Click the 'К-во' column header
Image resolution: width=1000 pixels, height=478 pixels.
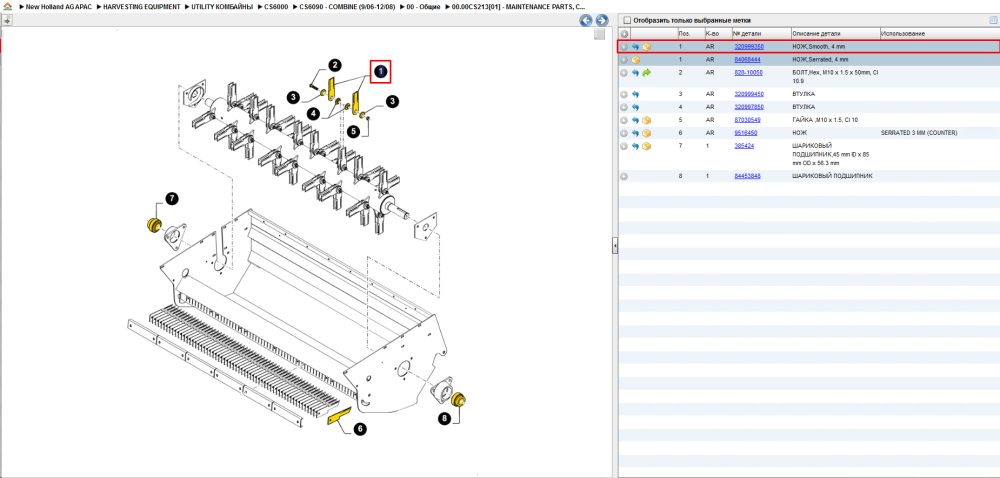tap(718, 34)
